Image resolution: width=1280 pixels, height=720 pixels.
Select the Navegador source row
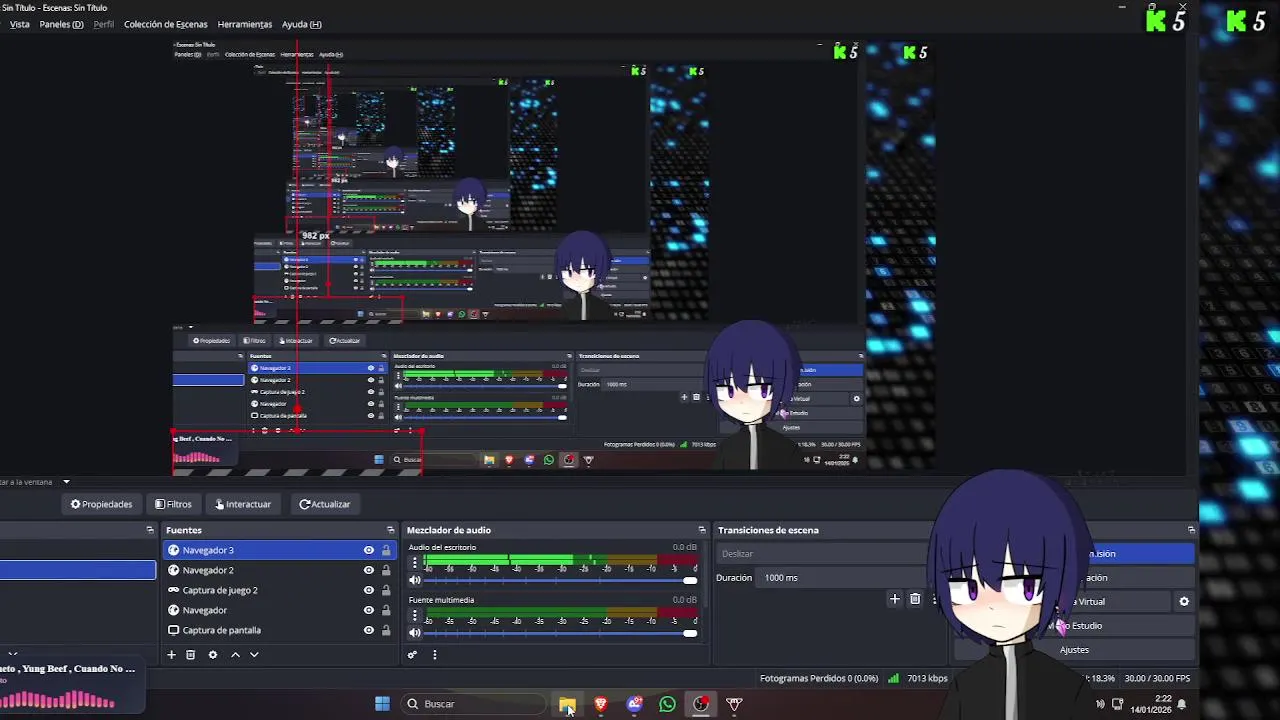click(279, 610)
